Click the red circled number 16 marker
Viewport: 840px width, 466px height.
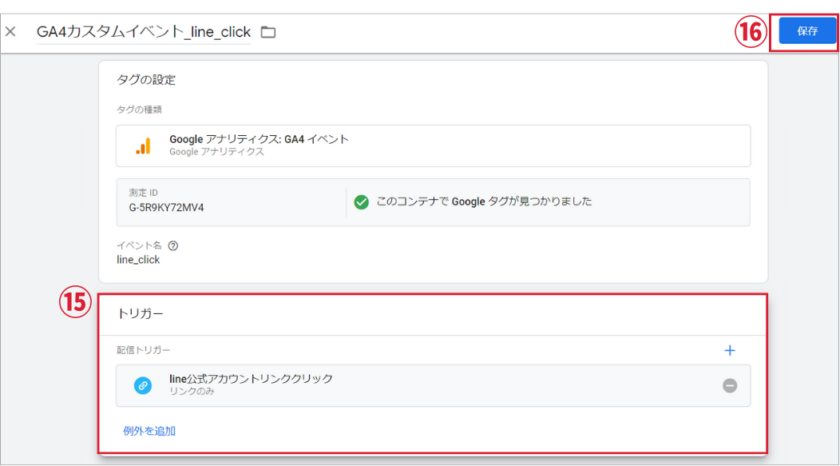[x=749, y=32]
